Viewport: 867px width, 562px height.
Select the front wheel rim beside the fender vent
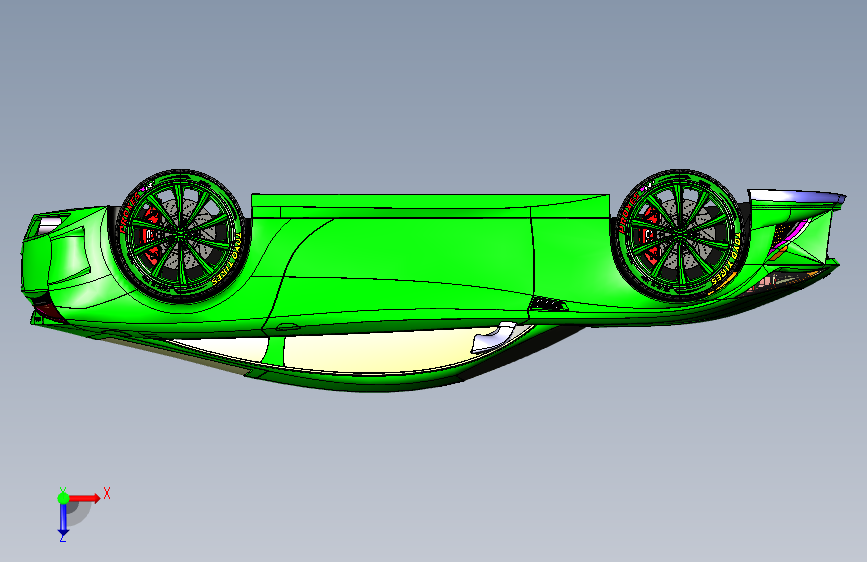tap(680, 235)
